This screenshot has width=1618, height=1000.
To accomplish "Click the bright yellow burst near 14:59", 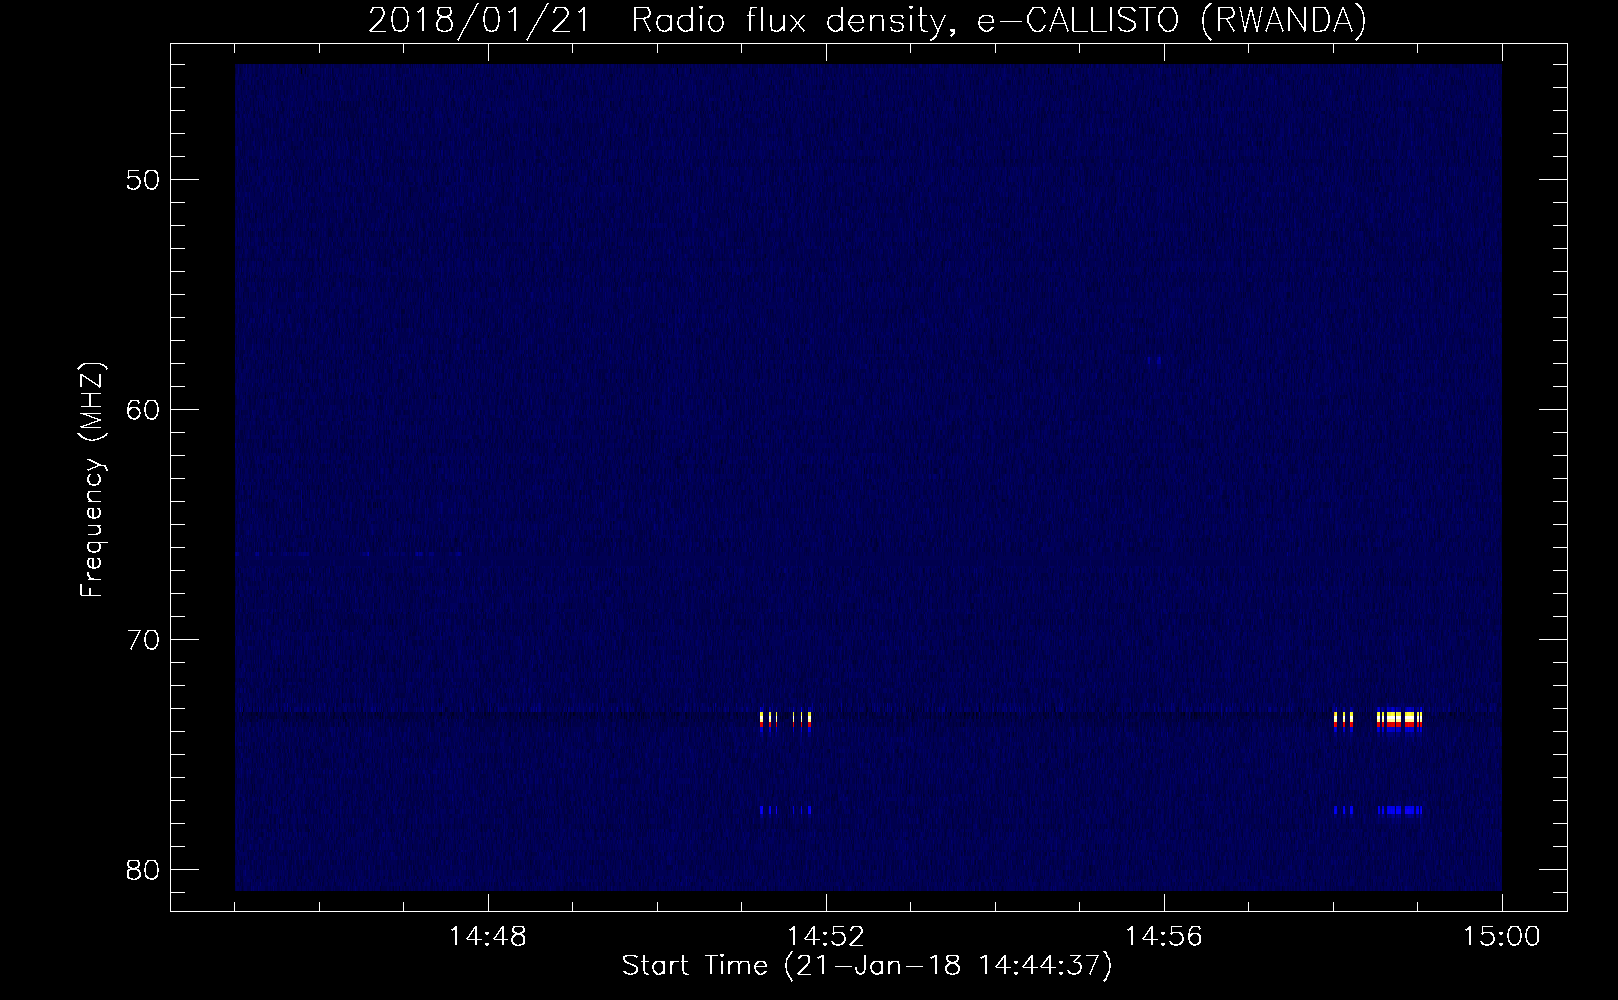I will click(1398, 720).
